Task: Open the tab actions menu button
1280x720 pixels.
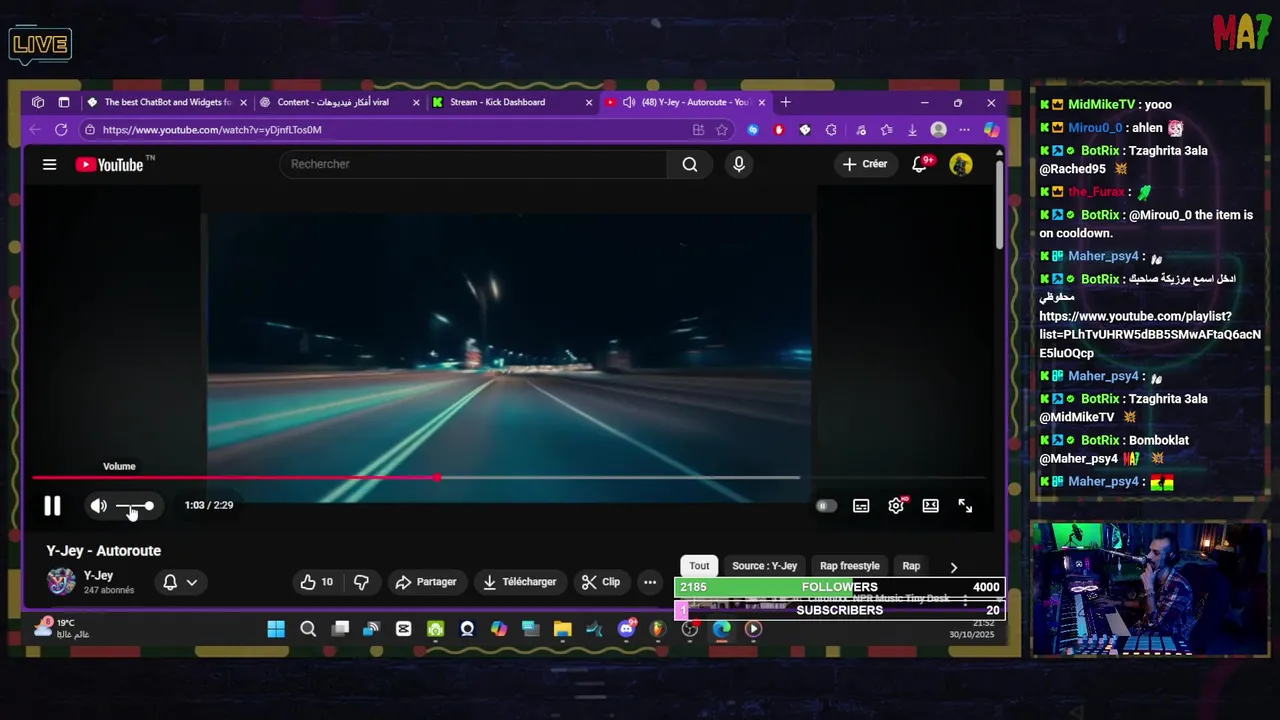Action: [x=64, y=102]
